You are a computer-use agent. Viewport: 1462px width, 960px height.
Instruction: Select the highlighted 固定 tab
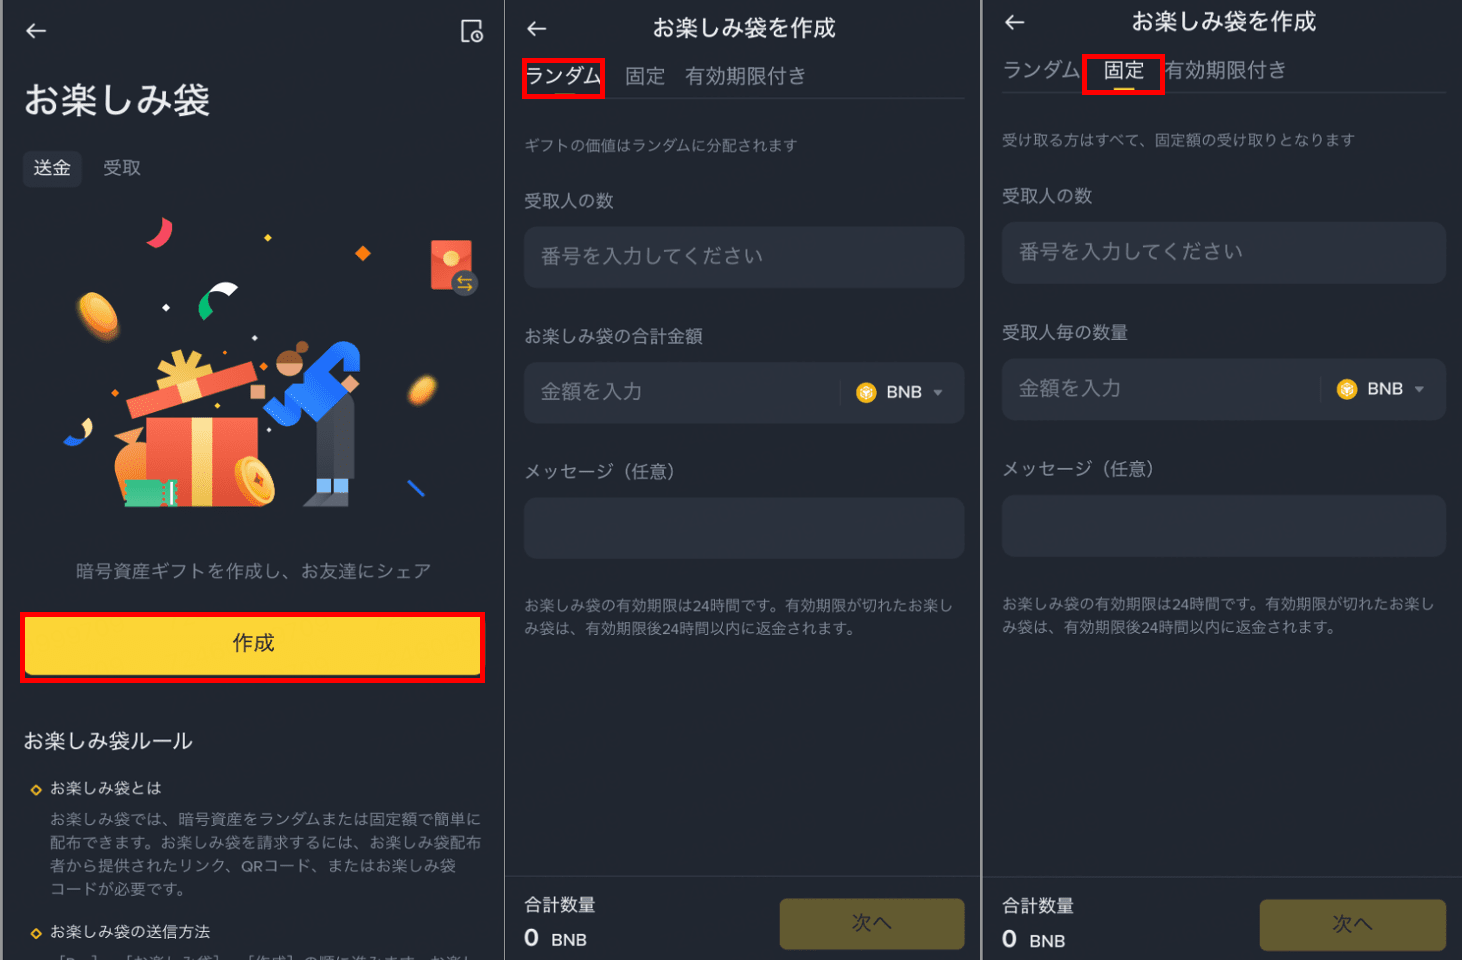[1123, 72]
